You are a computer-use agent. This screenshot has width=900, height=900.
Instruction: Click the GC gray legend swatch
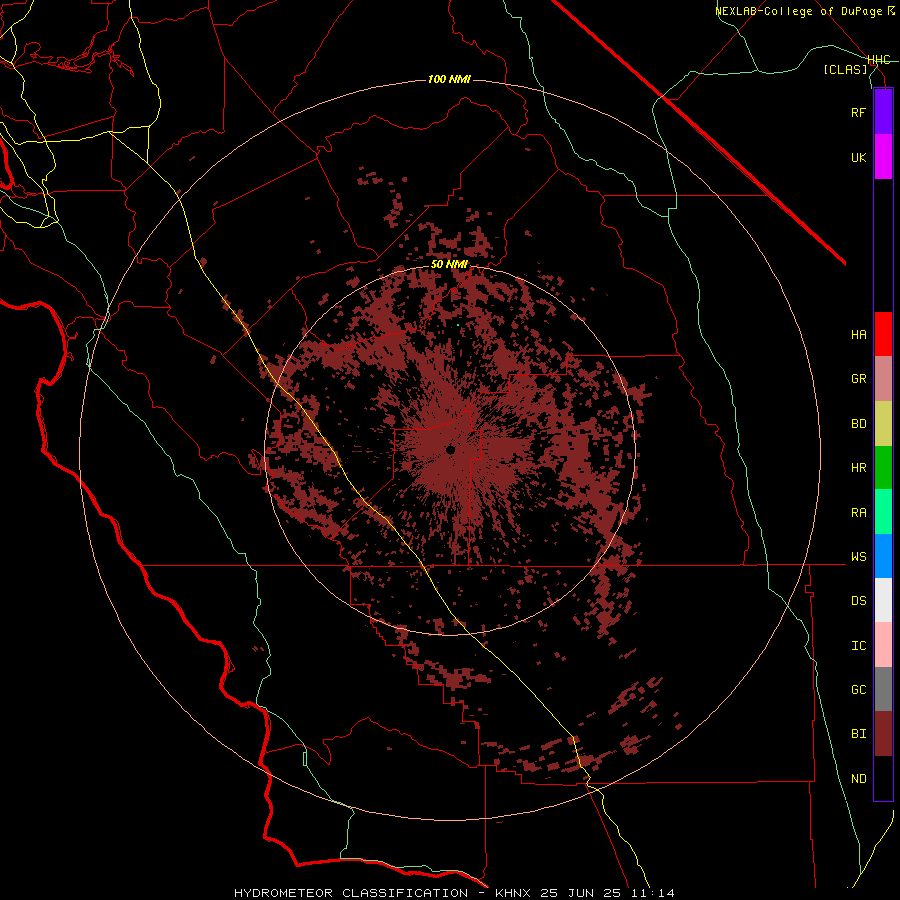(x=883, y=689)
